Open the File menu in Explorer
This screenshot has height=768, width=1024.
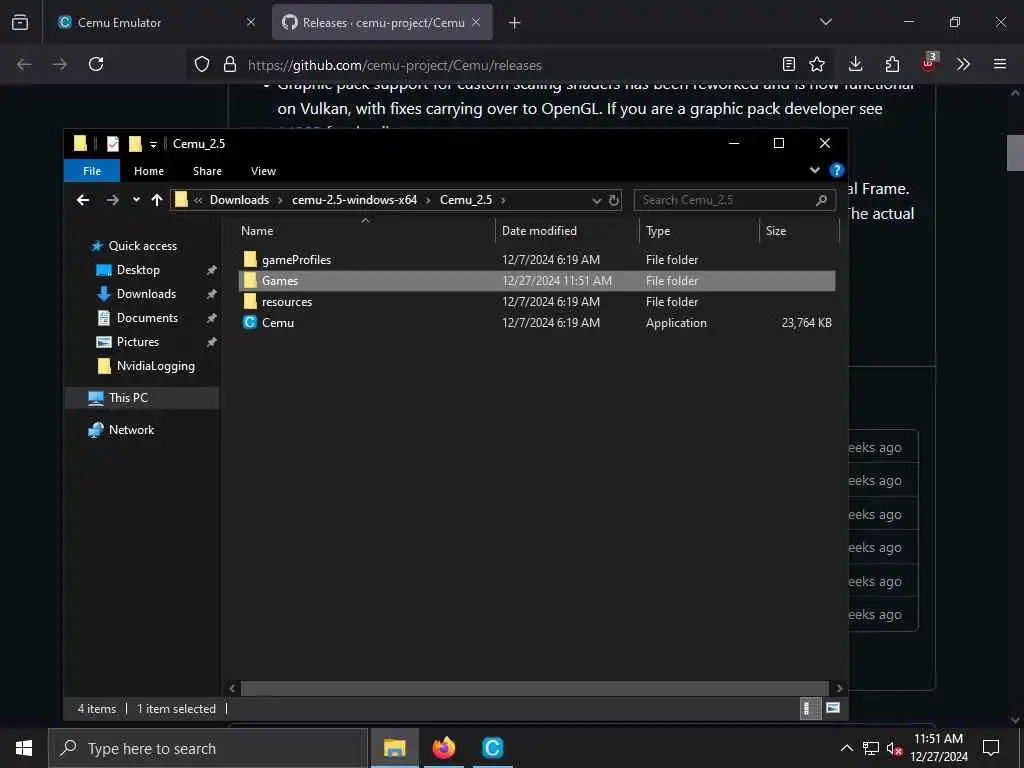coord(92,171)
